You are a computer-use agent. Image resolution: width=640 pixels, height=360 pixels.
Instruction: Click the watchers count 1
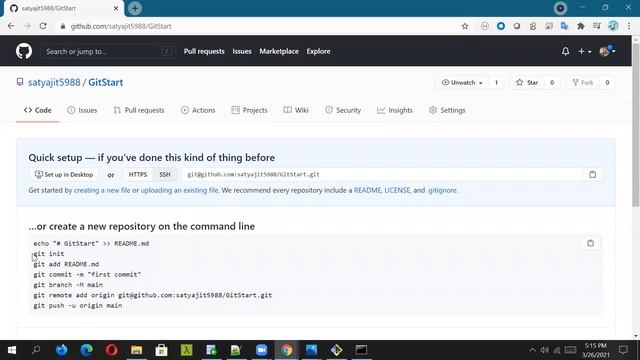496,82
